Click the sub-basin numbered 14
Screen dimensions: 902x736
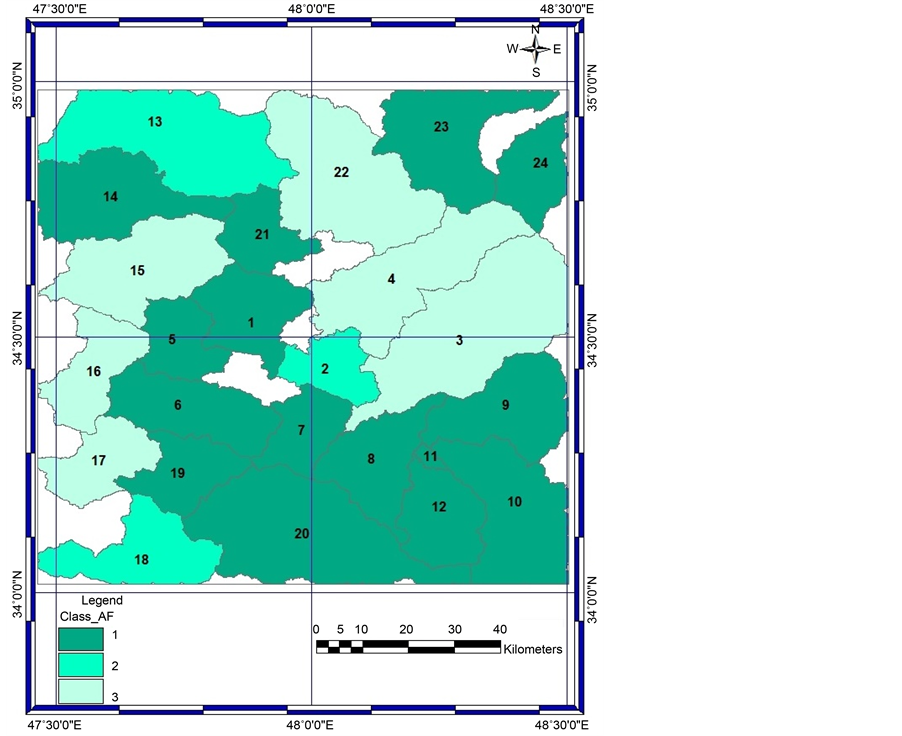point(110,197)
